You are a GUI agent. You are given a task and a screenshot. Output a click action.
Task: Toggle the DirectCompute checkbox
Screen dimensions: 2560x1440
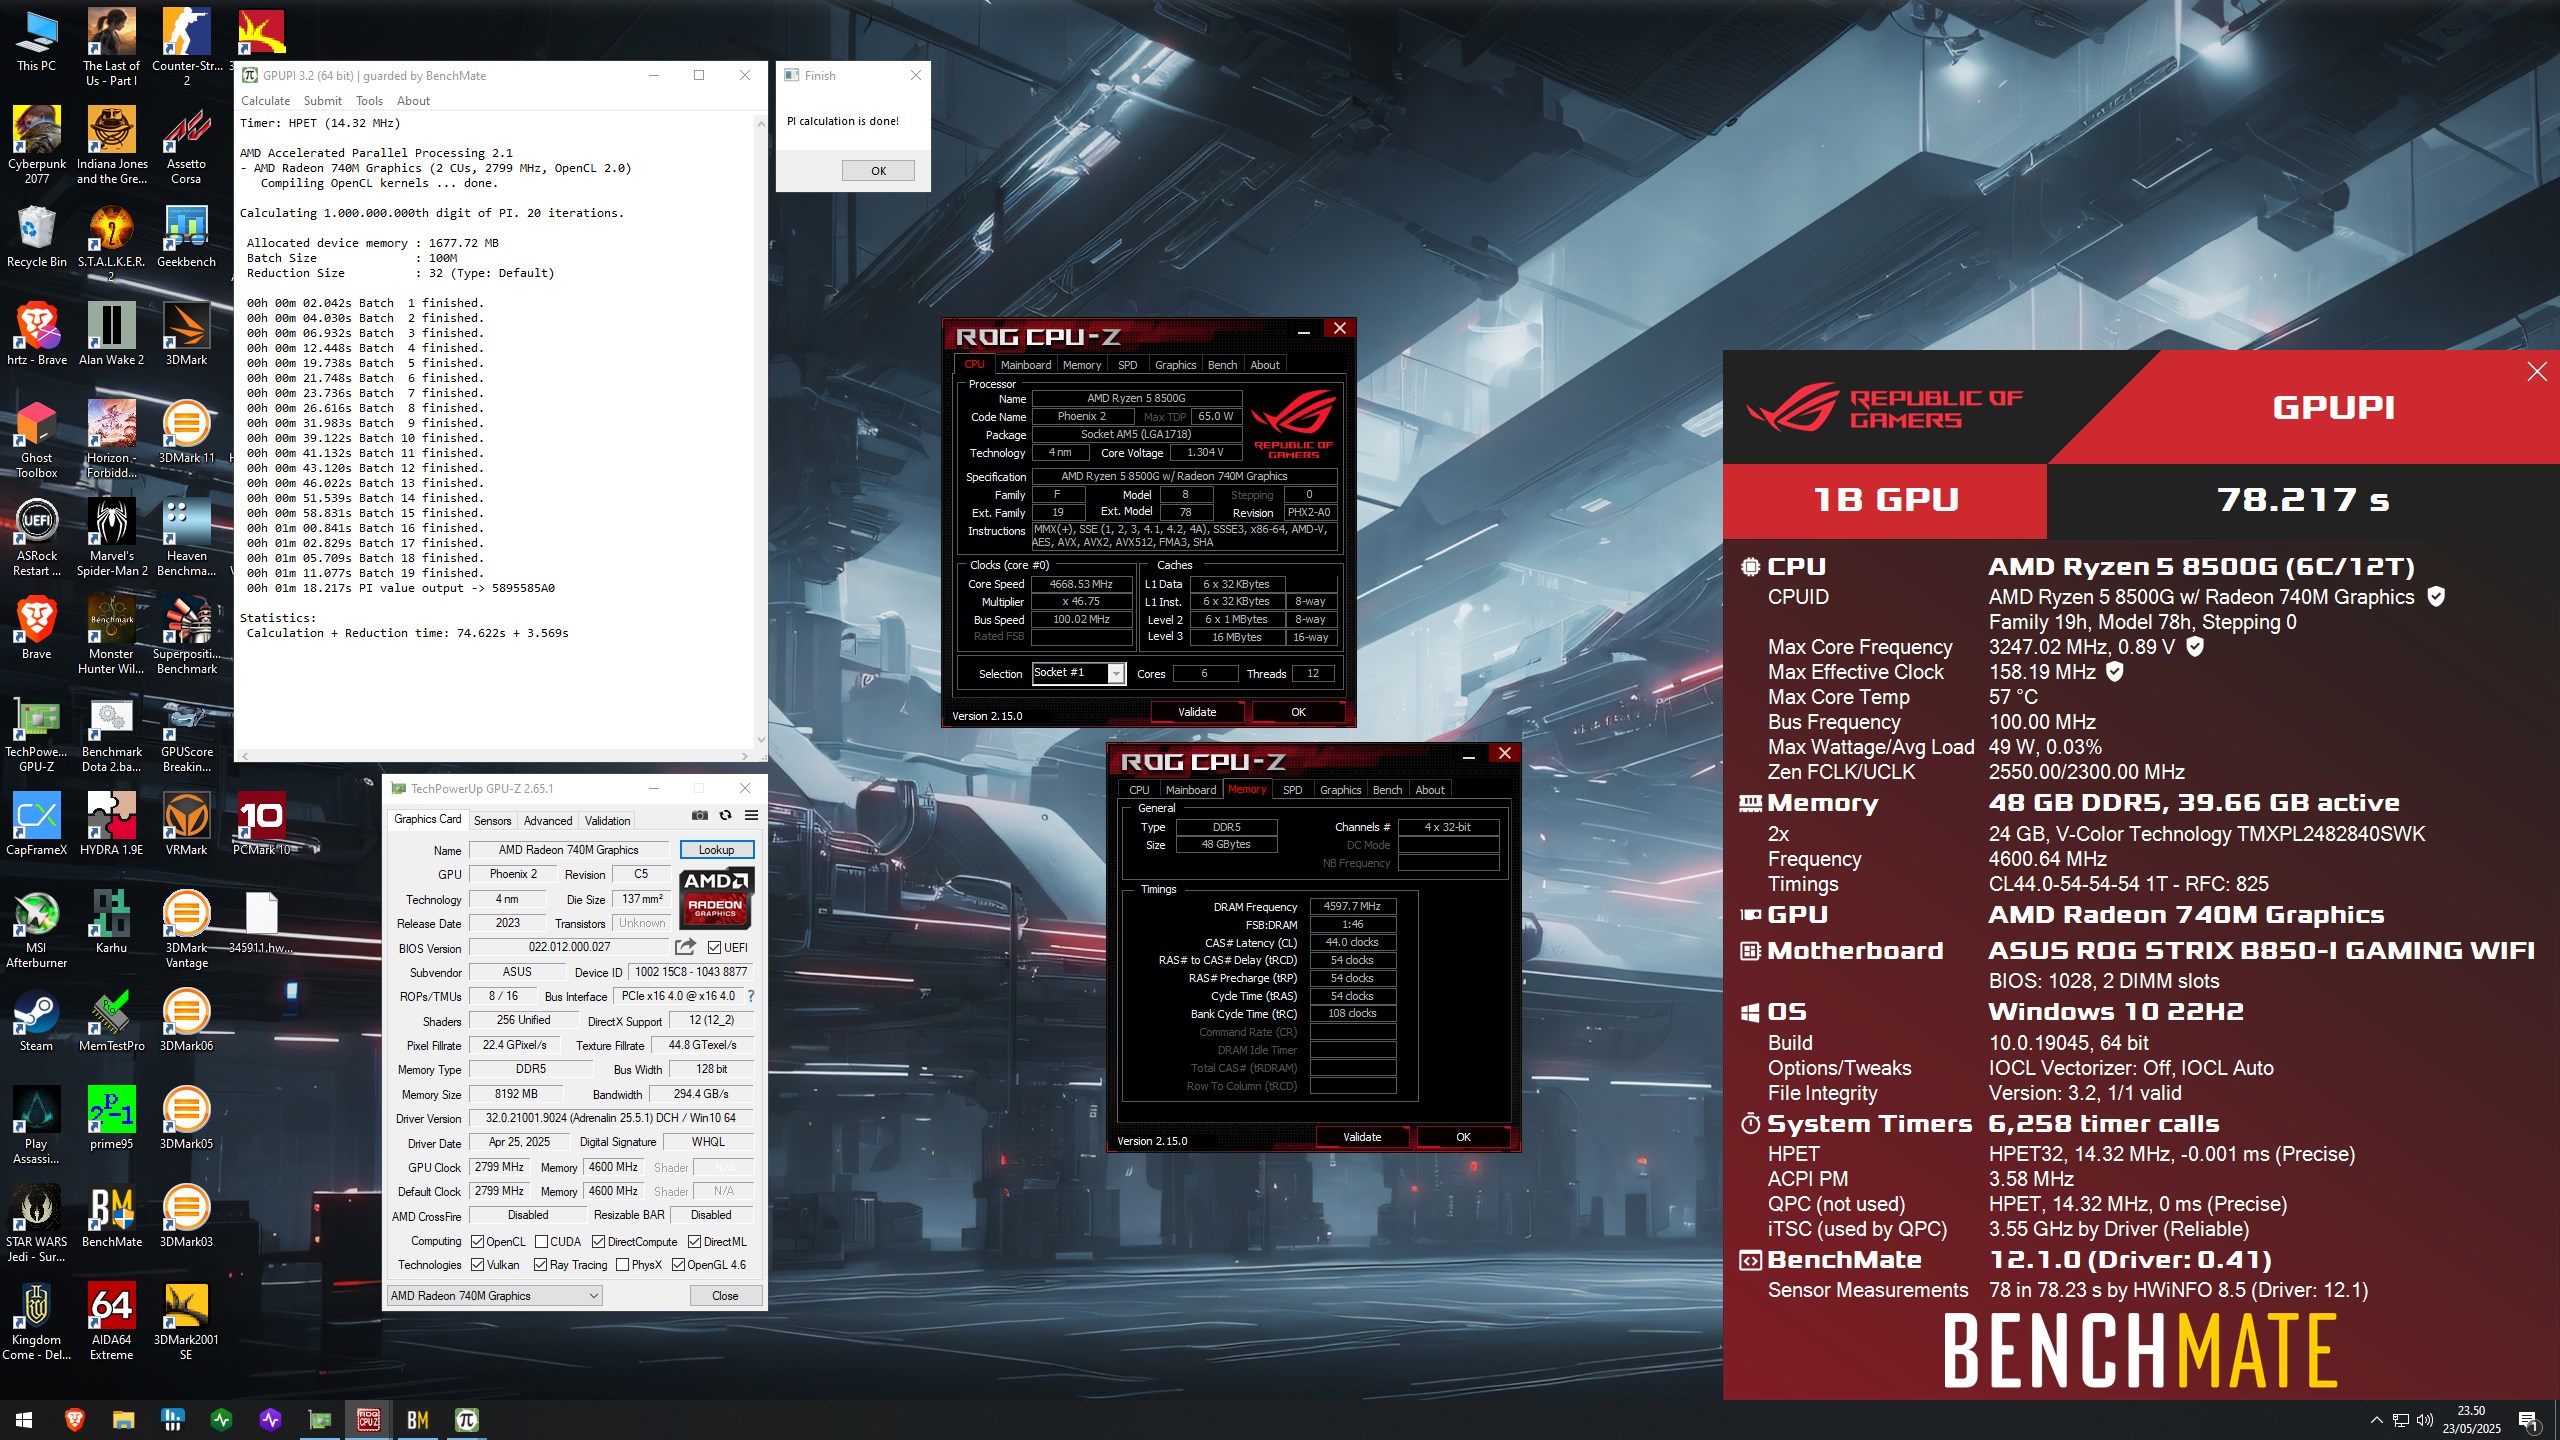click(598, 1242)
